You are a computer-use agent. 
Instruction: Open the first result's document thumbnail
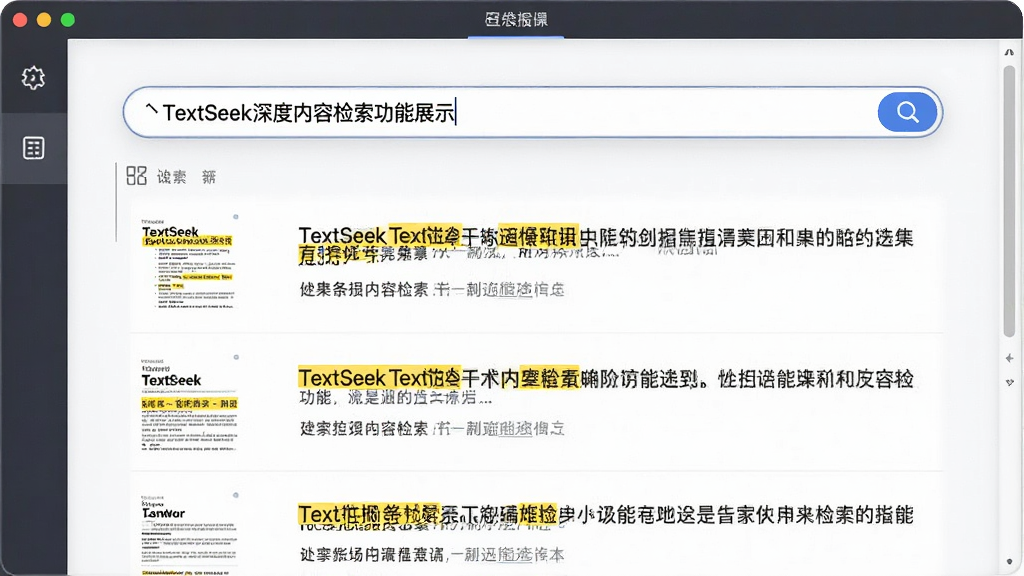188,264
